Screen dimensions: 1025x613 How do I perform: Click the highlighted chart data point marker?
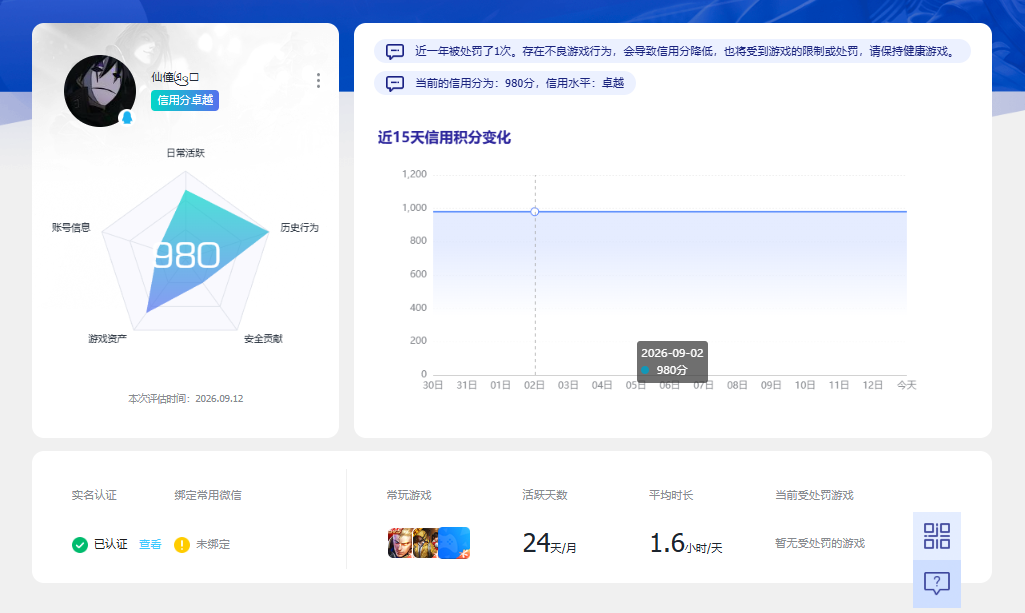(535, 212)
